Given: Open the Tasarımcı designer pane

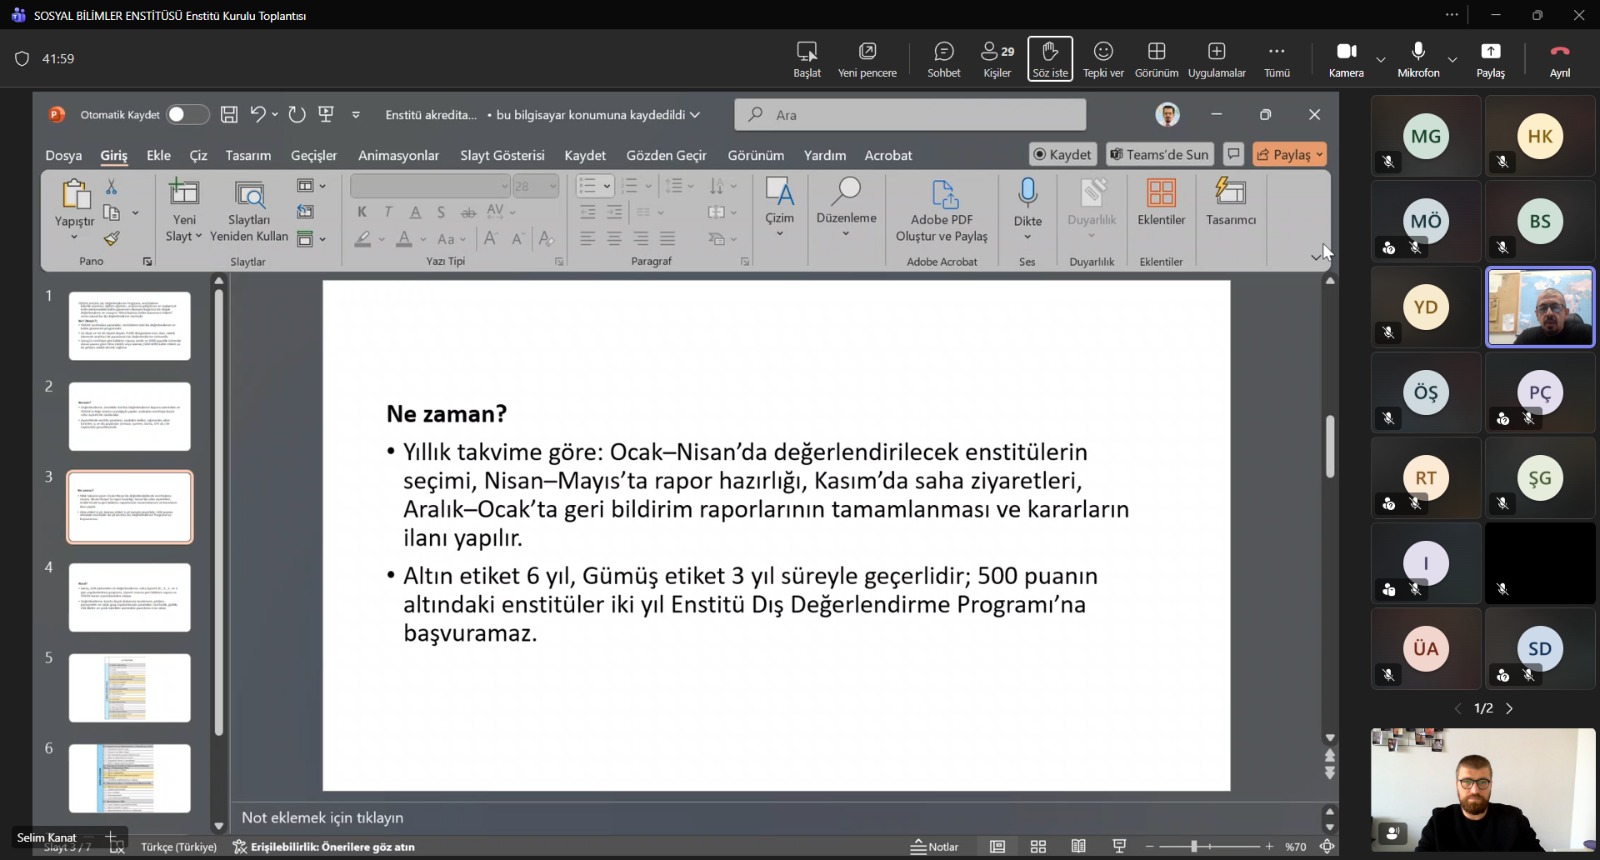Looking at the screenshot, I should [1230, 200].
